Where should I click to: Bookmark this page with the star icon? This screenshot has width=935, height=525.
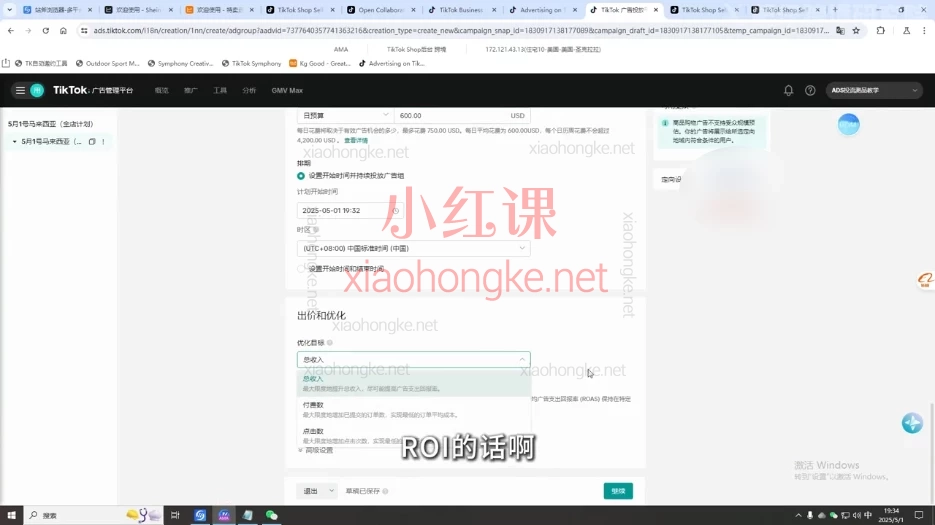pyautogui.click(x=856, y=30)
